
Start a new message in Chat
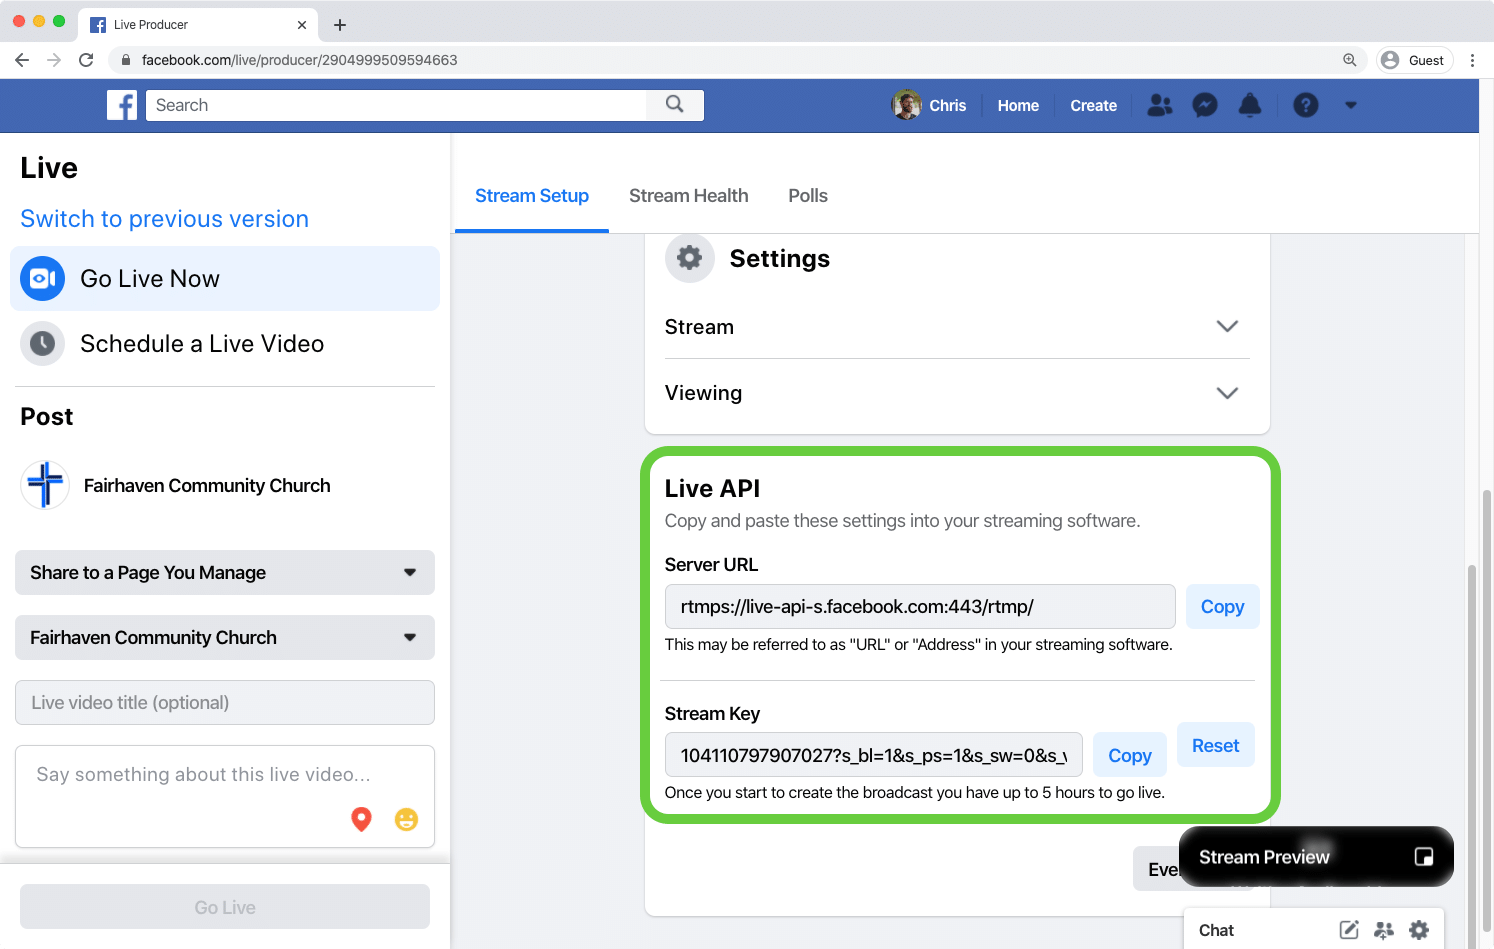(x=1349, y=930)
